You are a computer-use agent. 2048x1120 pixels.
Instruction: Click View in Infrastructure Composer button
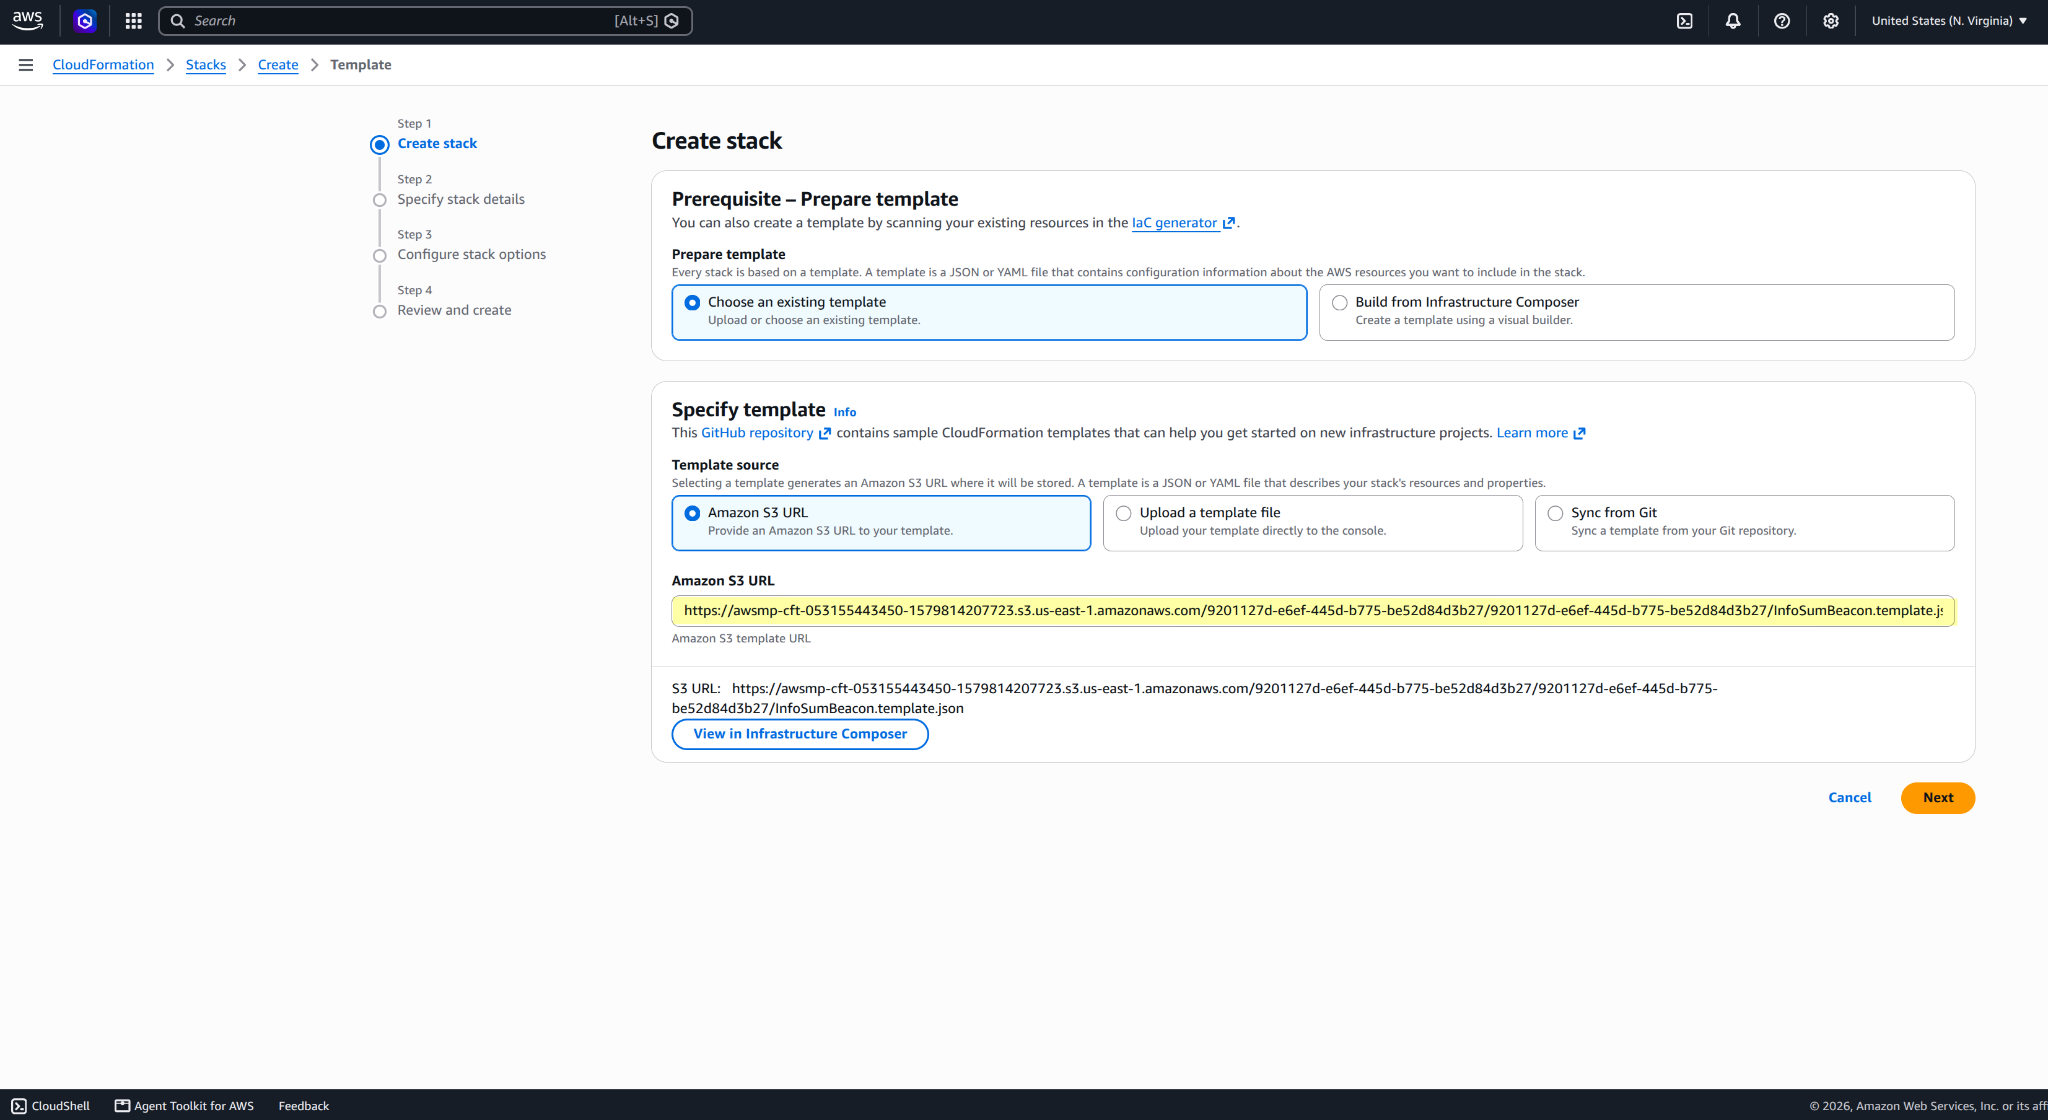point(800,734)
